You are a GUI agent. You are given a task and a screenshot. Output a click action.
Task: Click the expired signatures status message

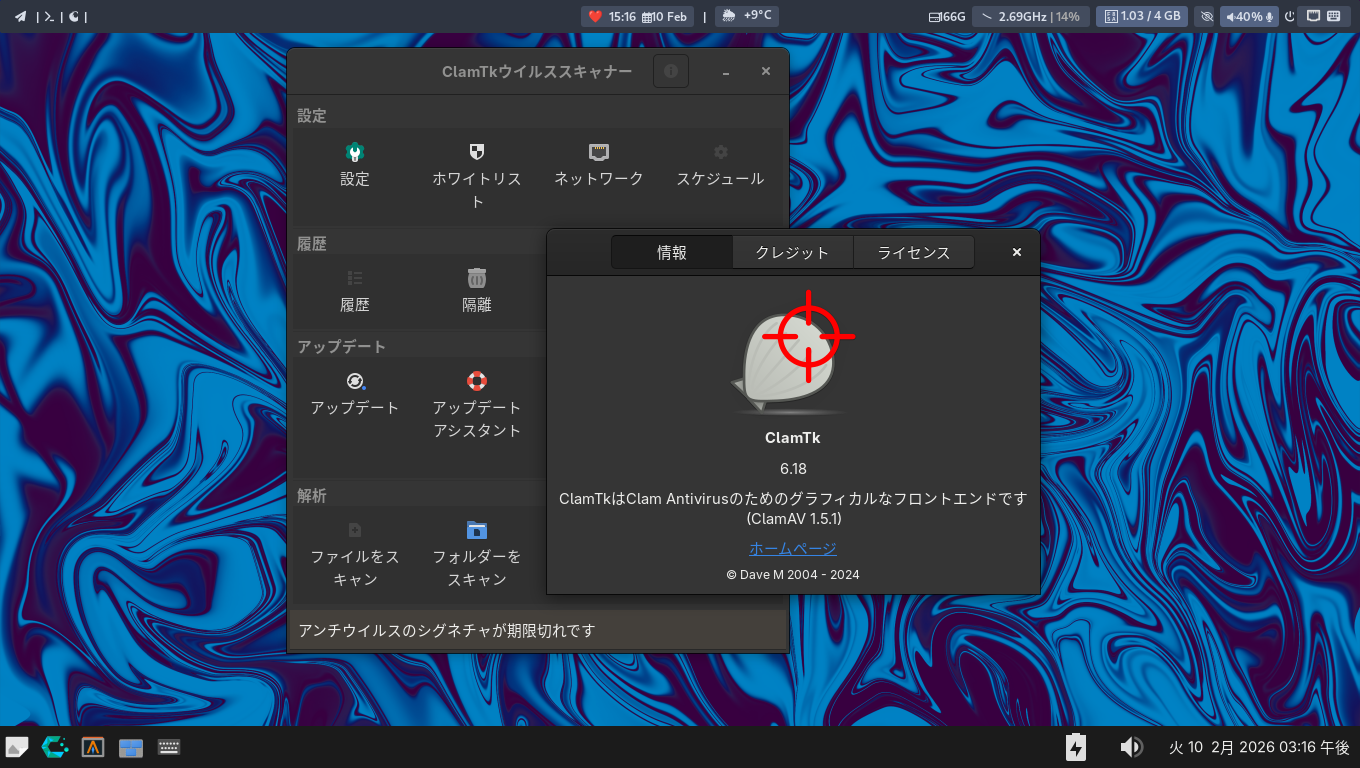447,631
